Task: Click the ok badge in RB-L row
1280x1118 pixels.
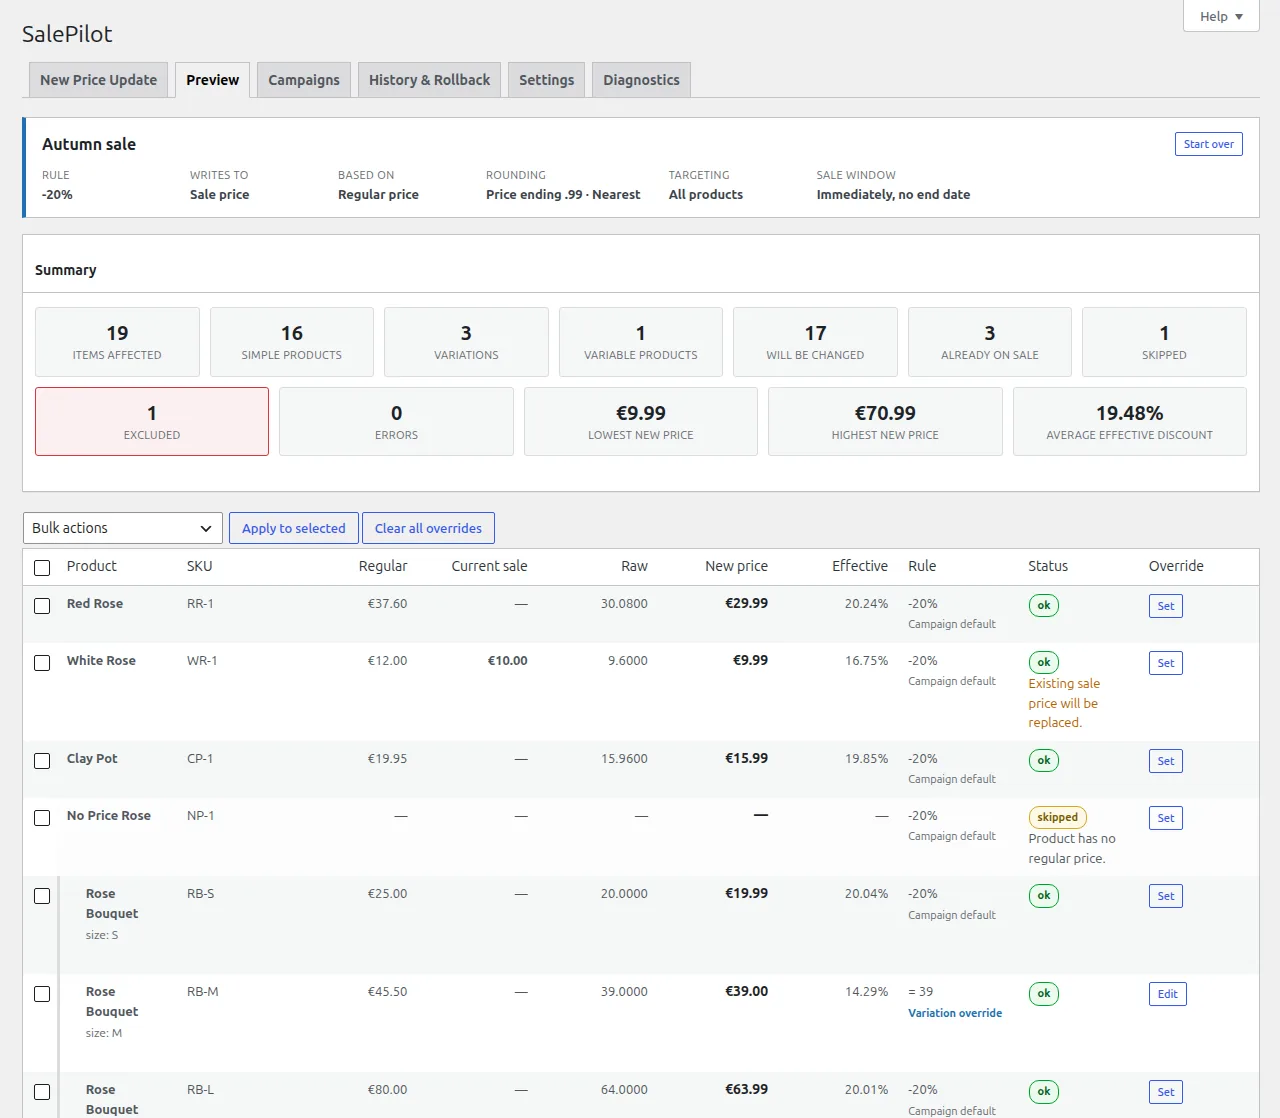Action: click(1043, 1091)
